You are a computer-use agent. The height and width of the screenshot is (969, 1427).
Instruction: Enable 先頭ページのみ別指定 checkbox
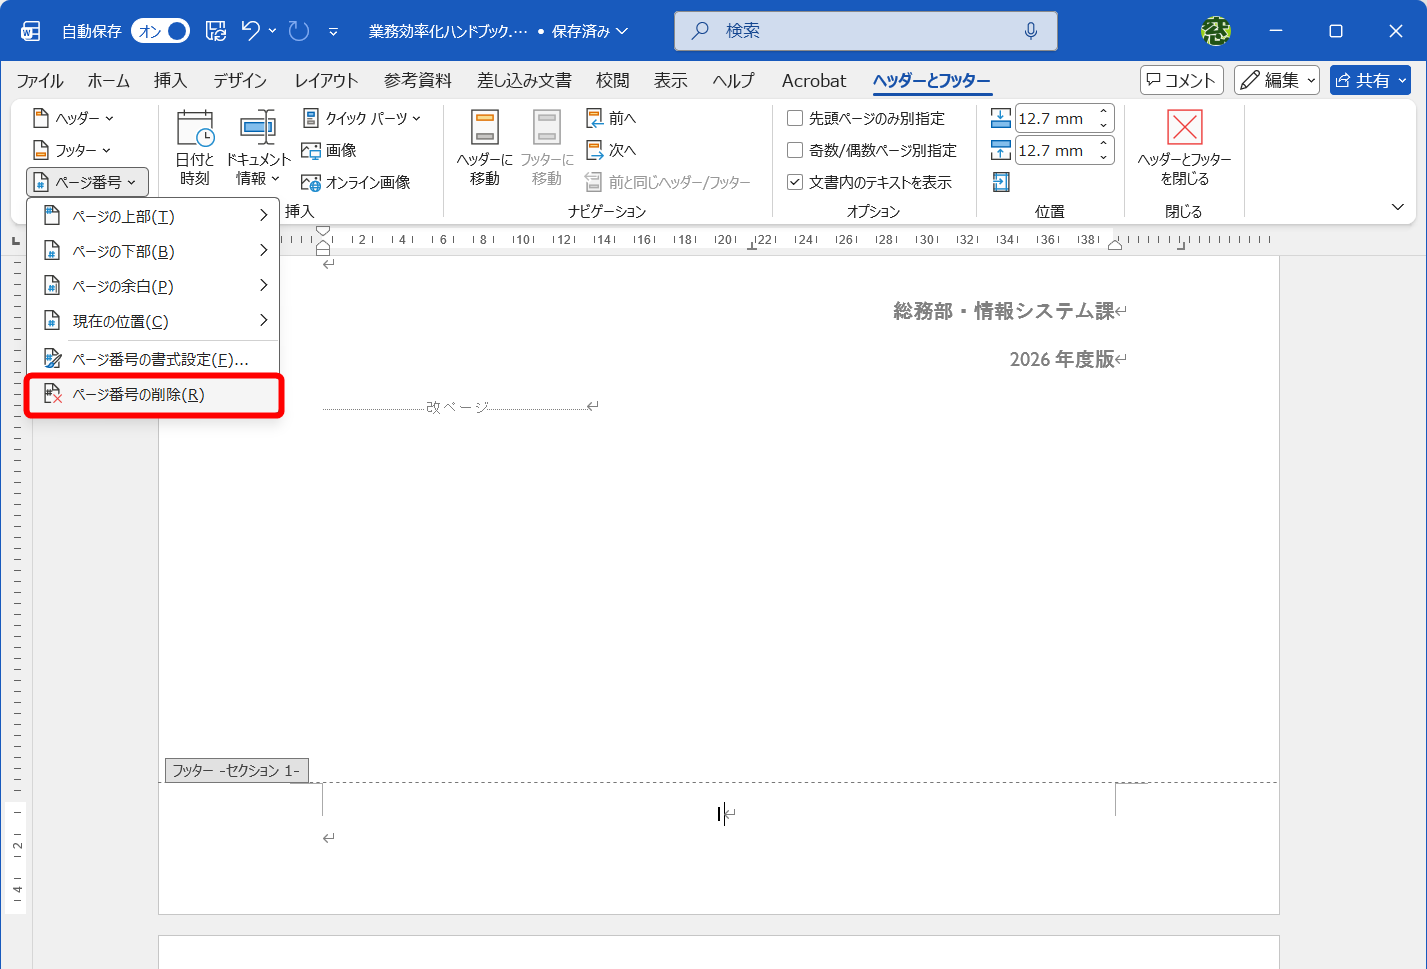pyautogui.click(x=795, y=118)
